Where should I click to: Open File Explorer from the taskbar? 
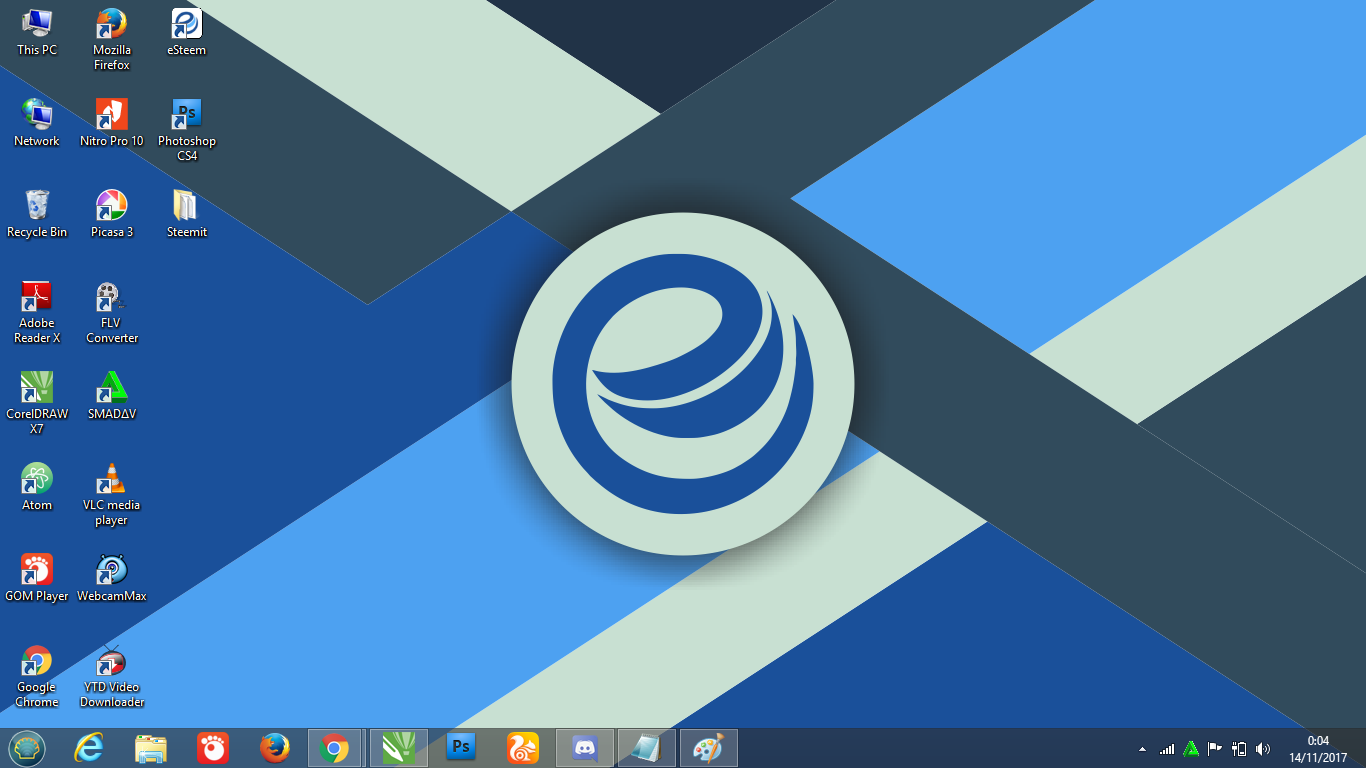[151, 748]
